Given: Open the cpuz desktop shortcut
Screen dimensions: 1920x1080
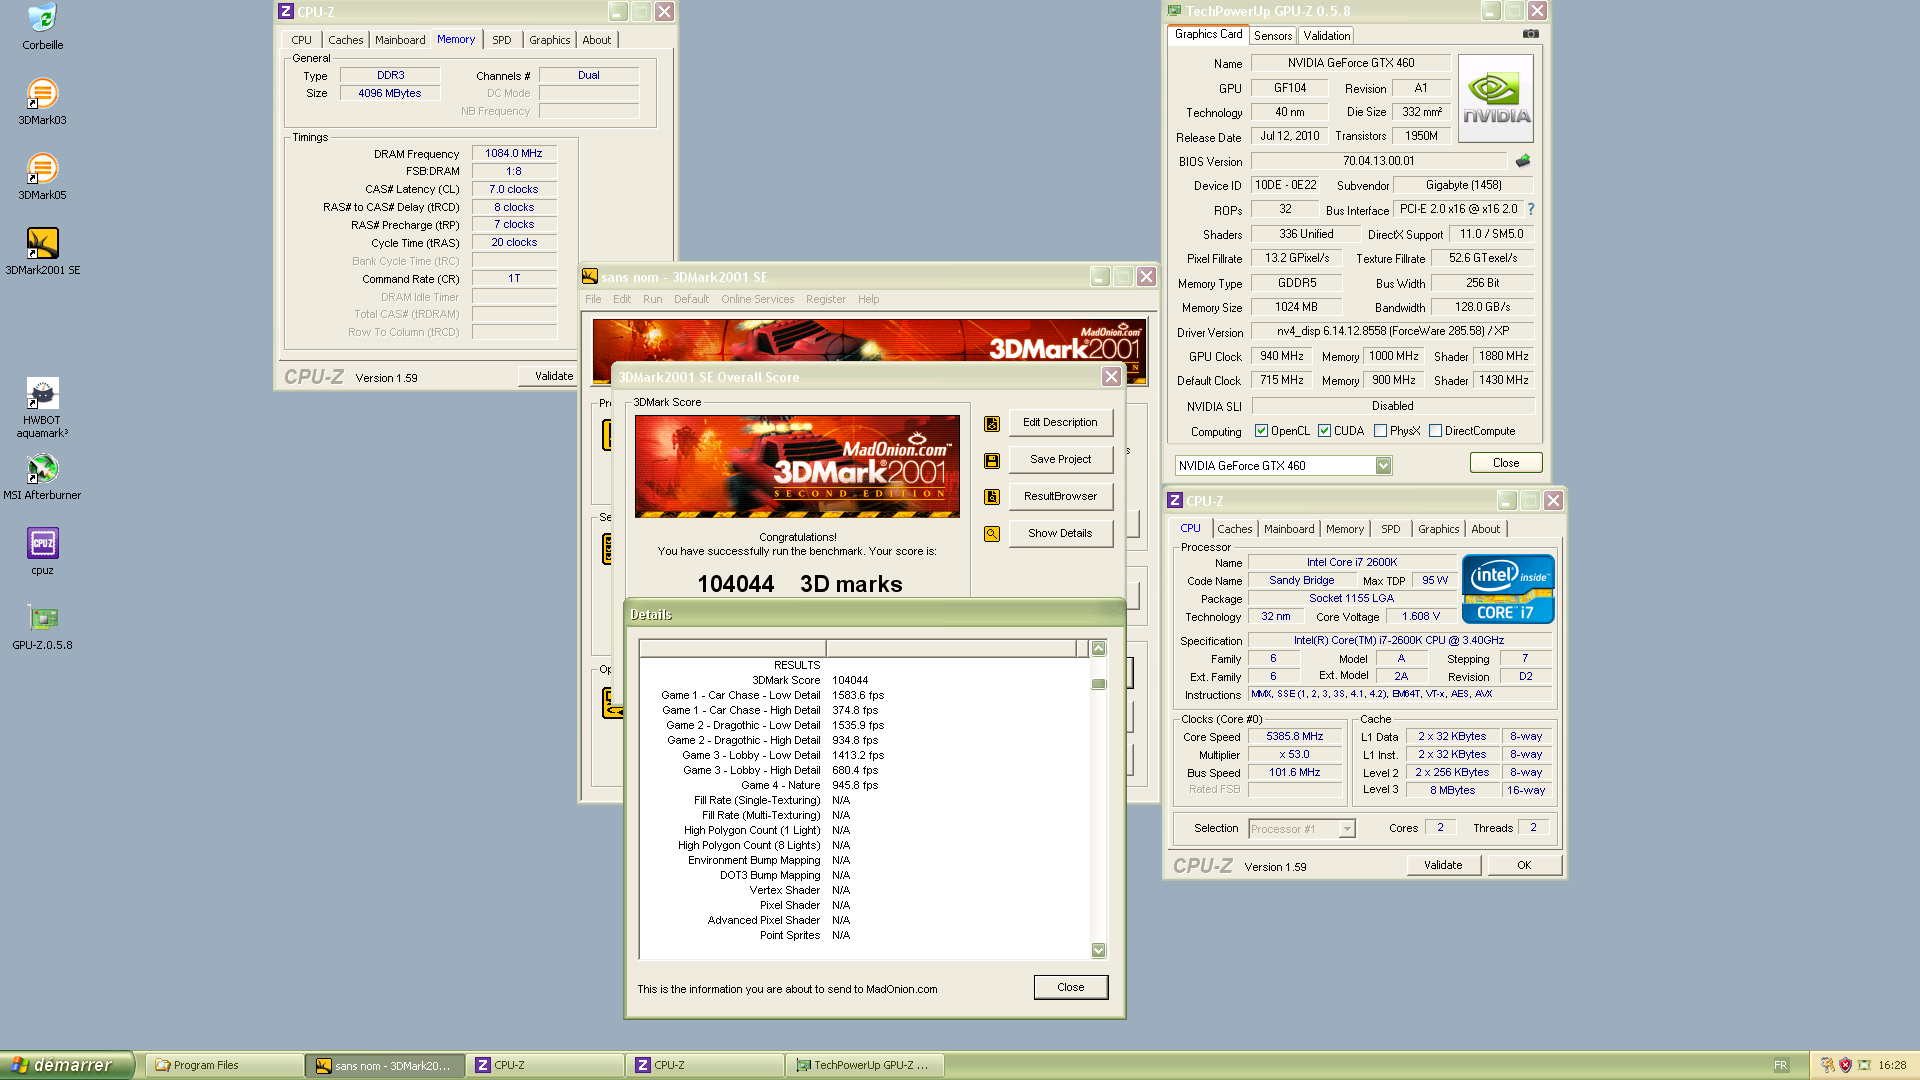Looking at the screenshot, I should click(x=42, y=552).
